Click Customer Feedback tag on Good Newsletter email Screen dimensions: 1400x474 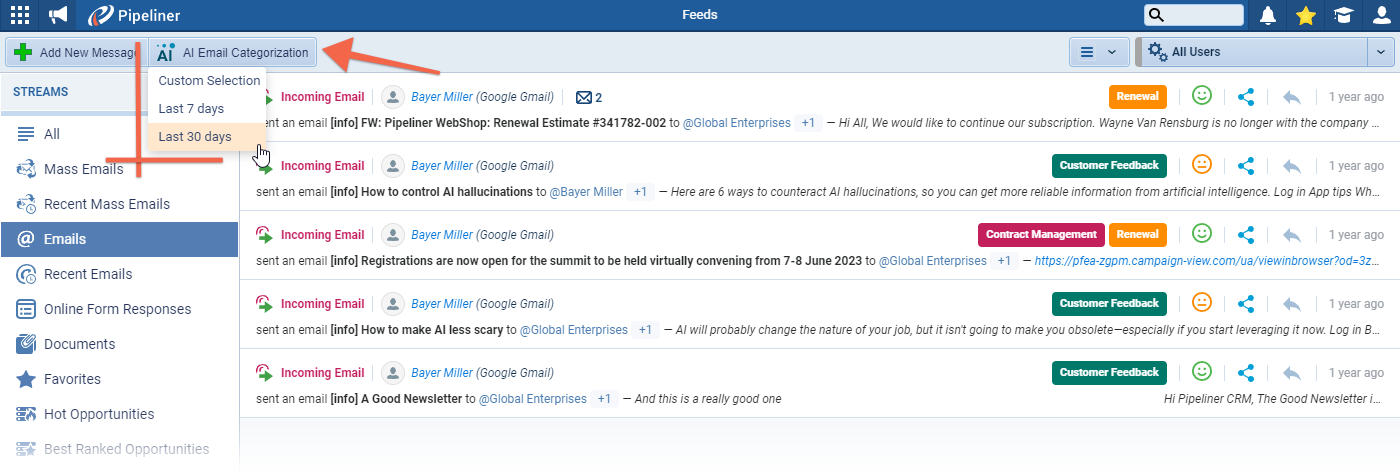1109,373
